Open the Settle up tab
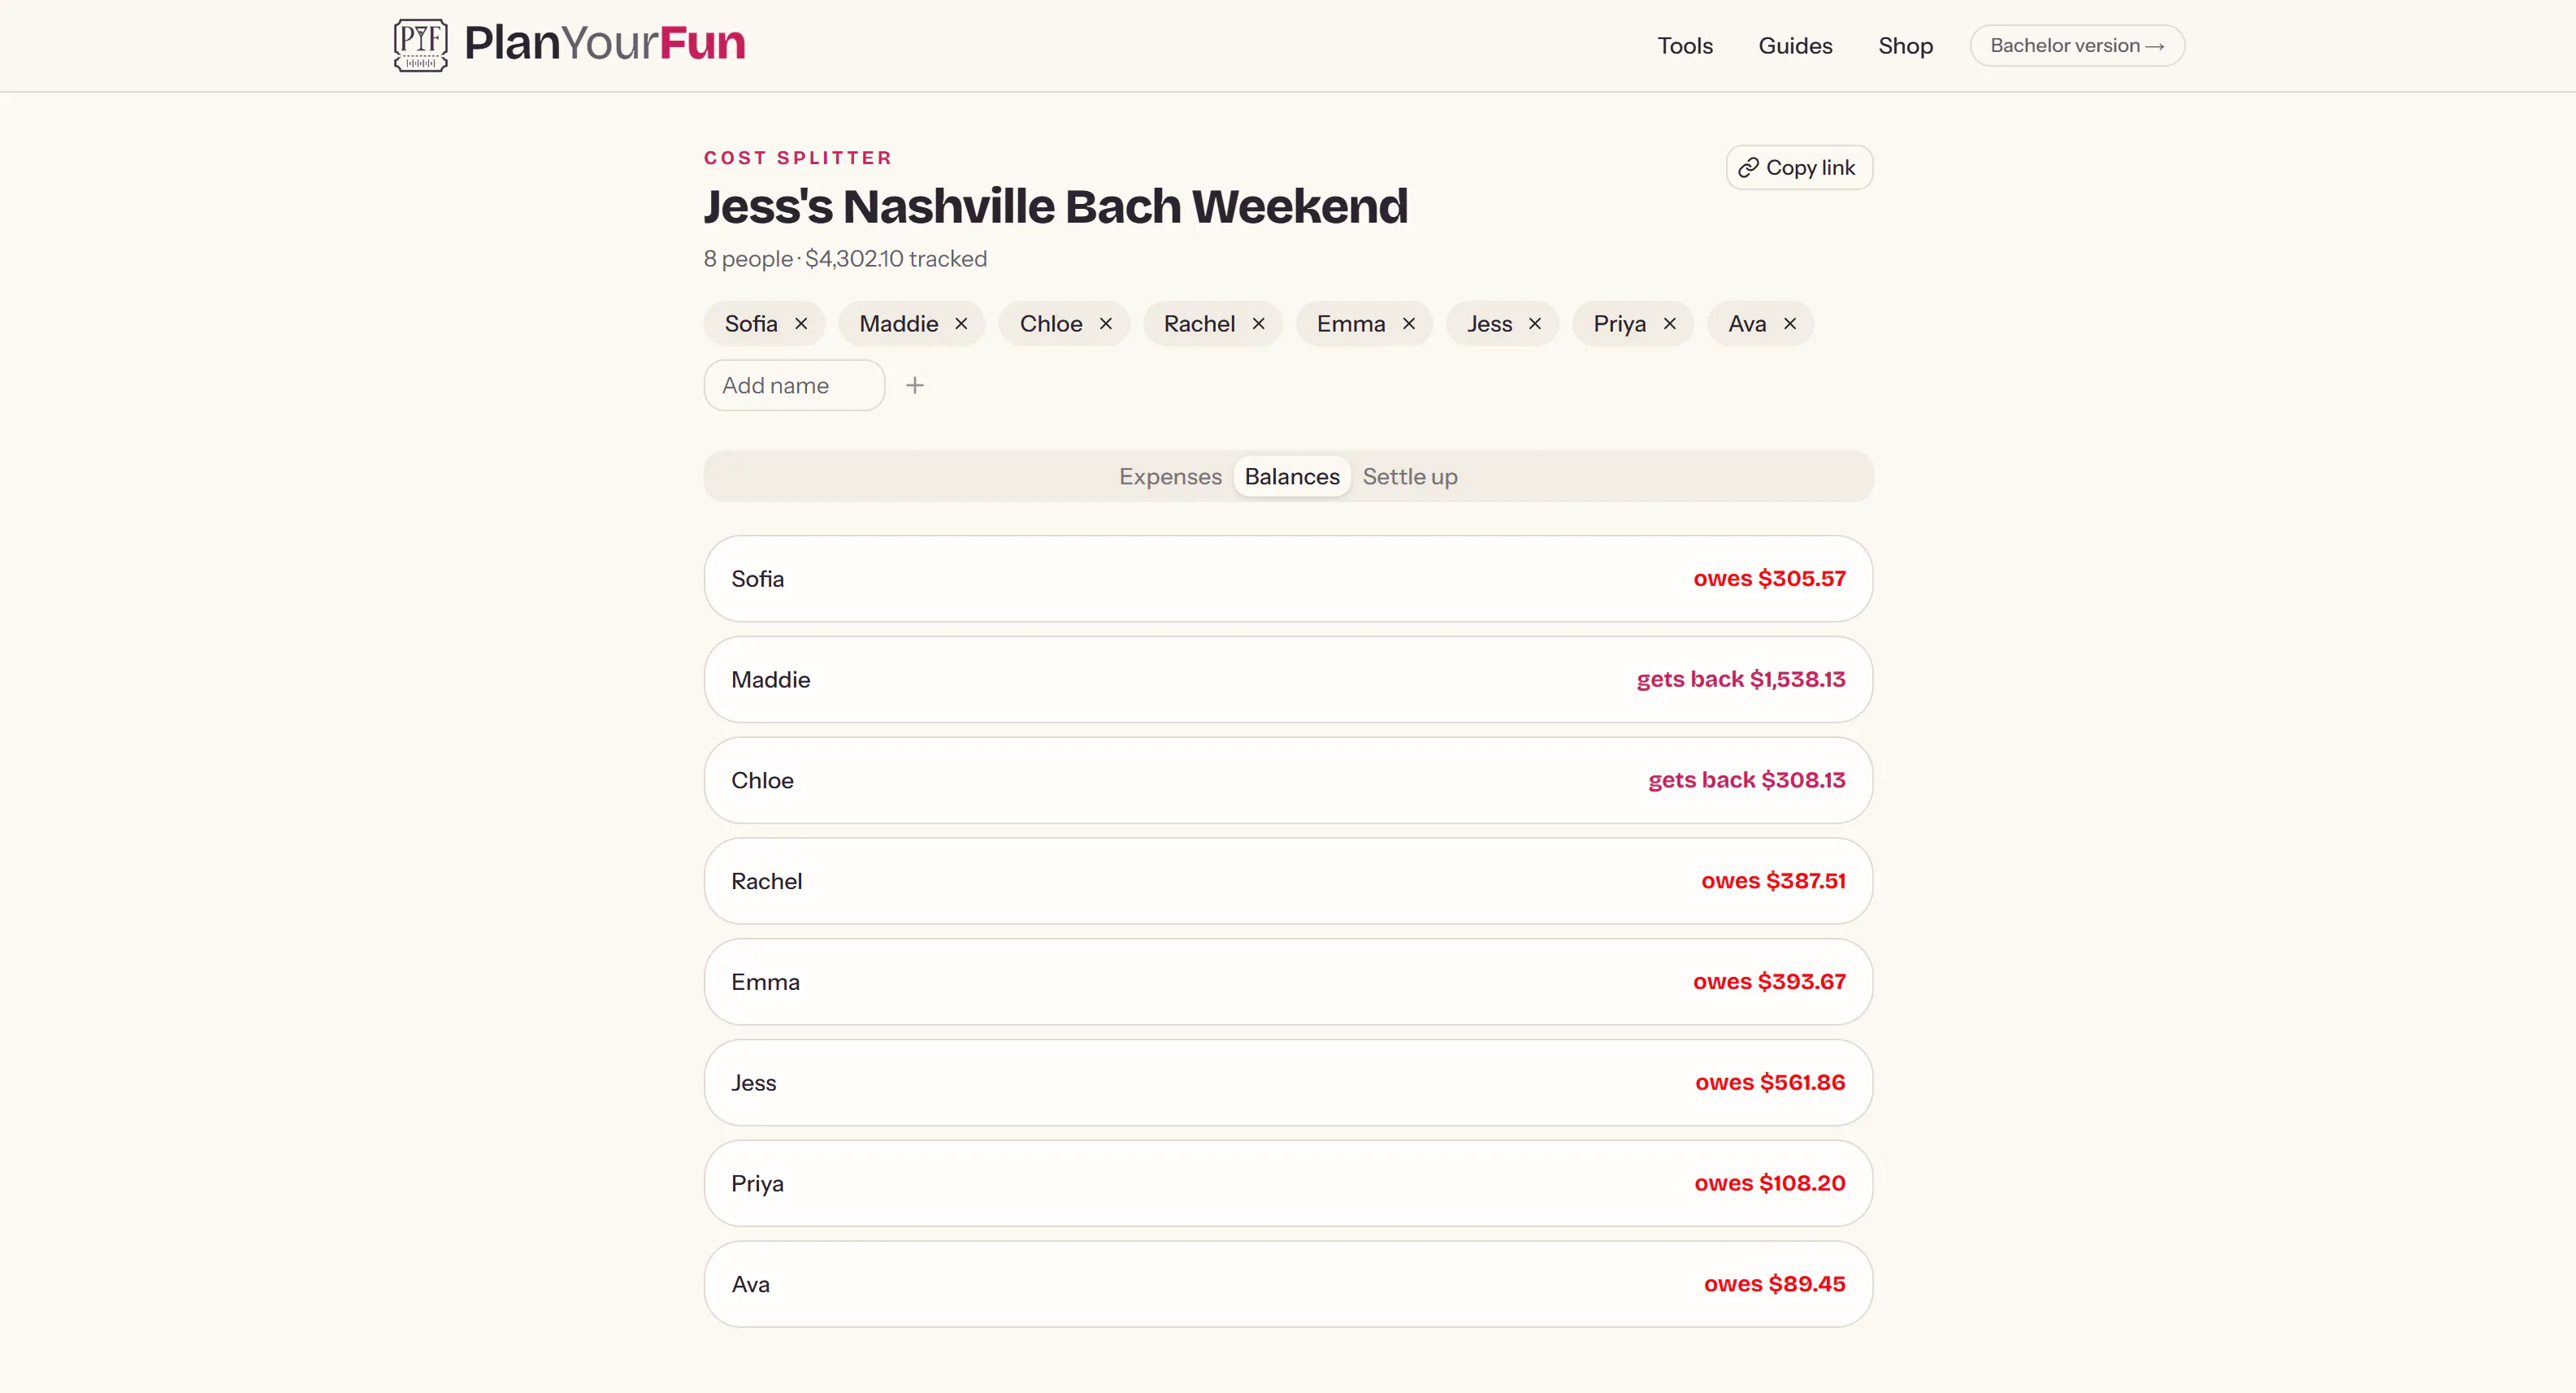Image resolution: width=2576 pixels, height=1393 pixels. point(1410,477)
